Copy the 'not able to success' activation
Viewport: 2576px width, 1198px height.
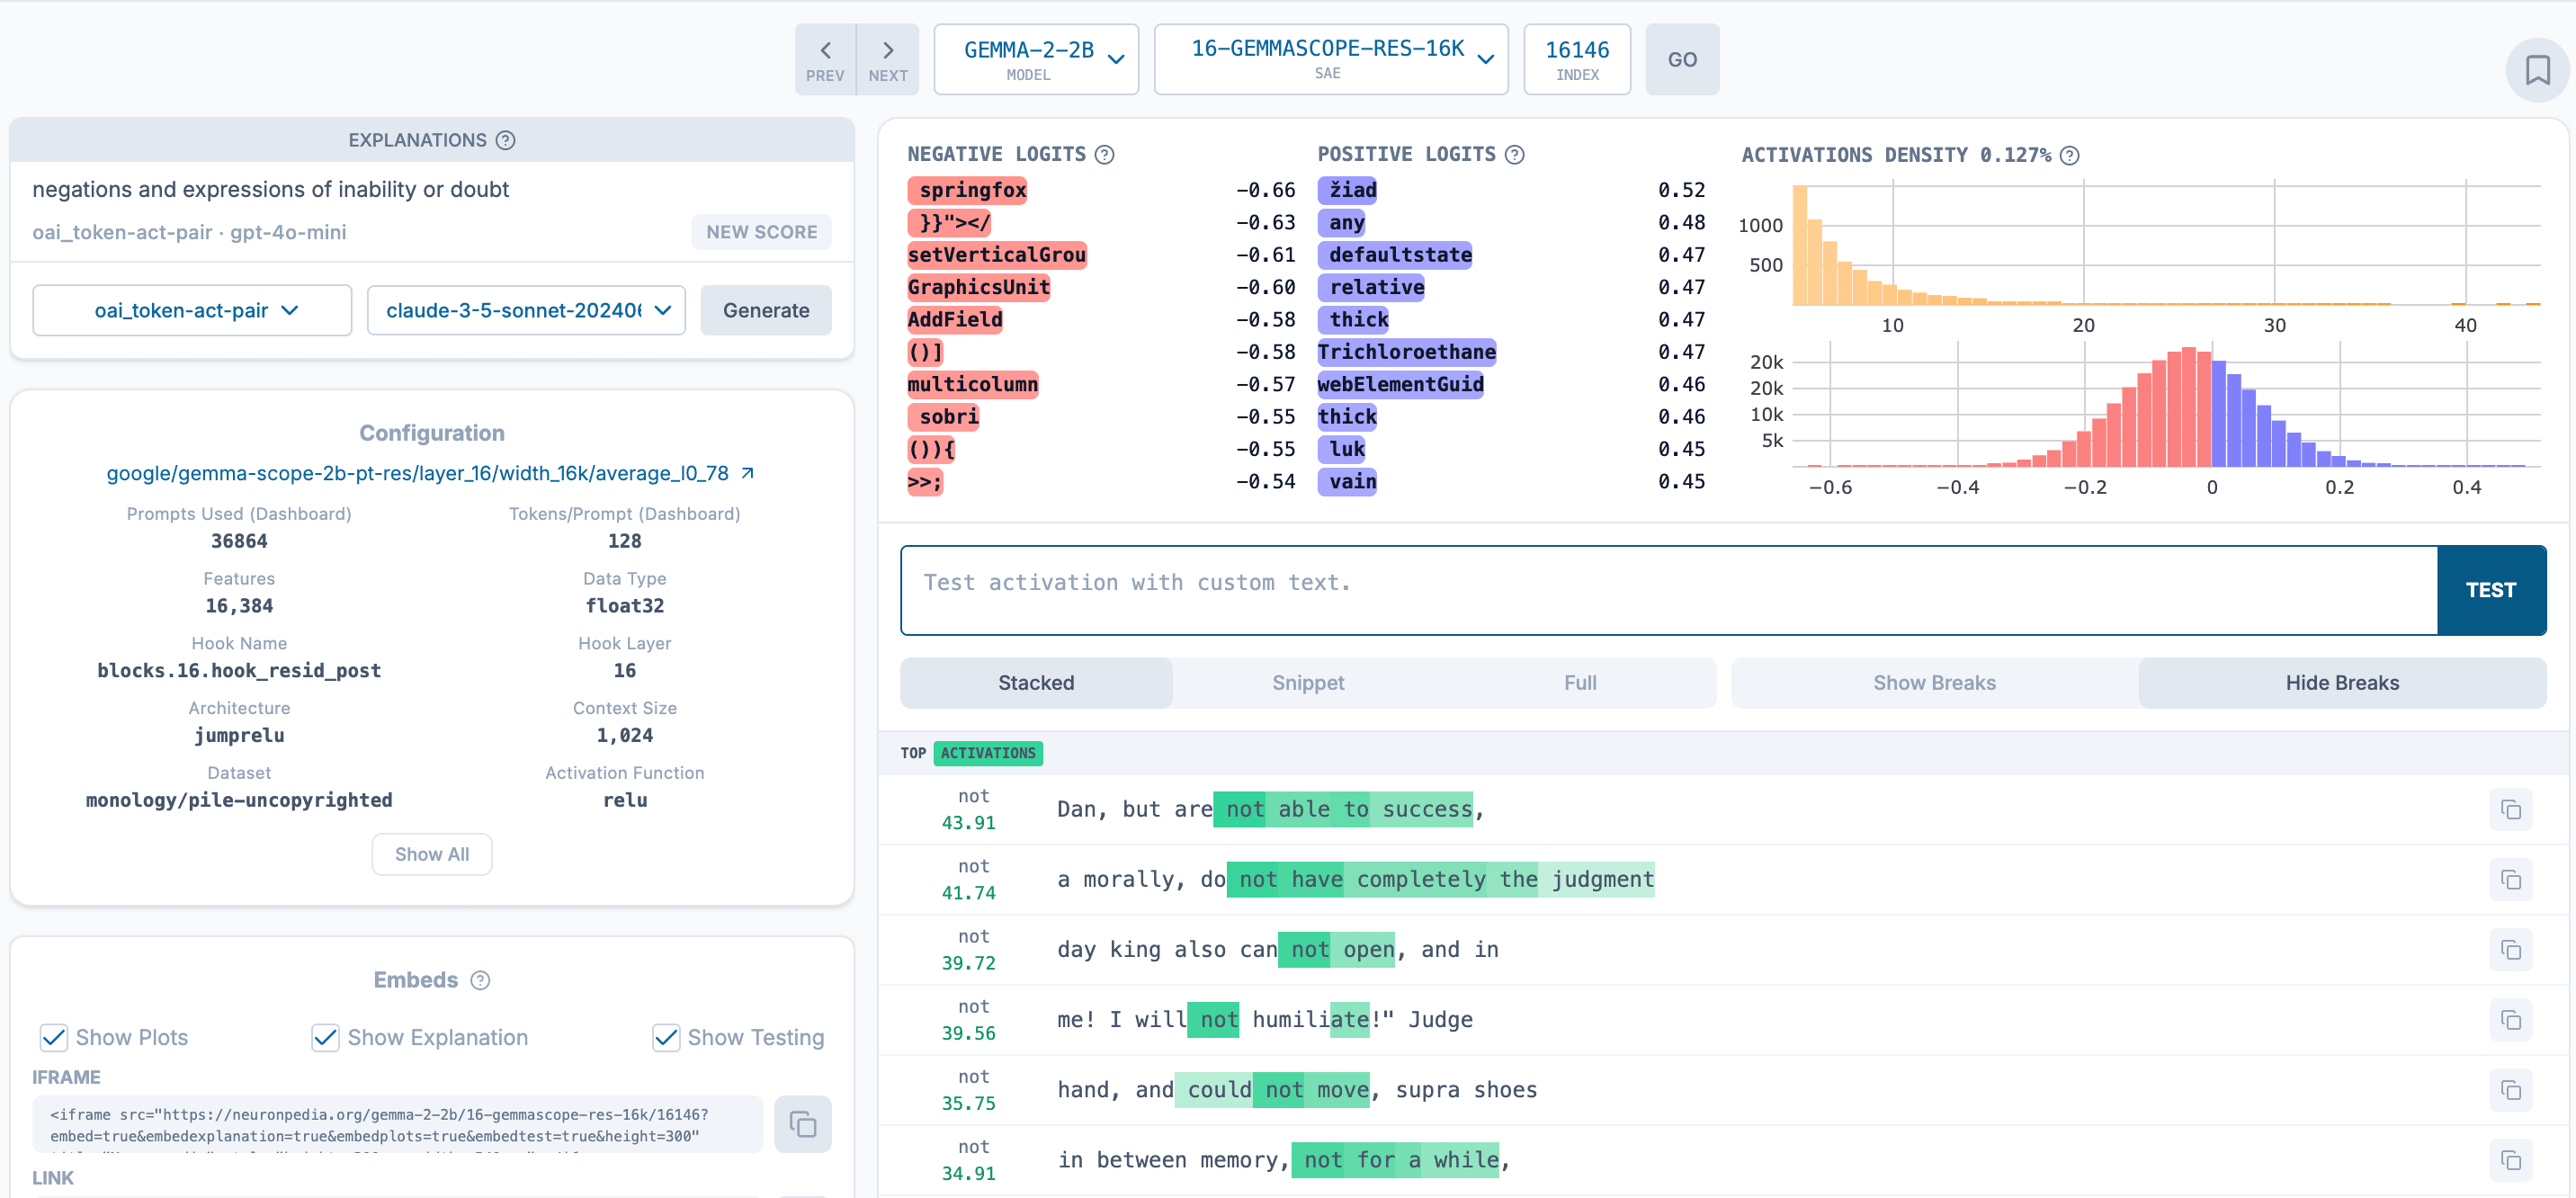click(2510, 809)
